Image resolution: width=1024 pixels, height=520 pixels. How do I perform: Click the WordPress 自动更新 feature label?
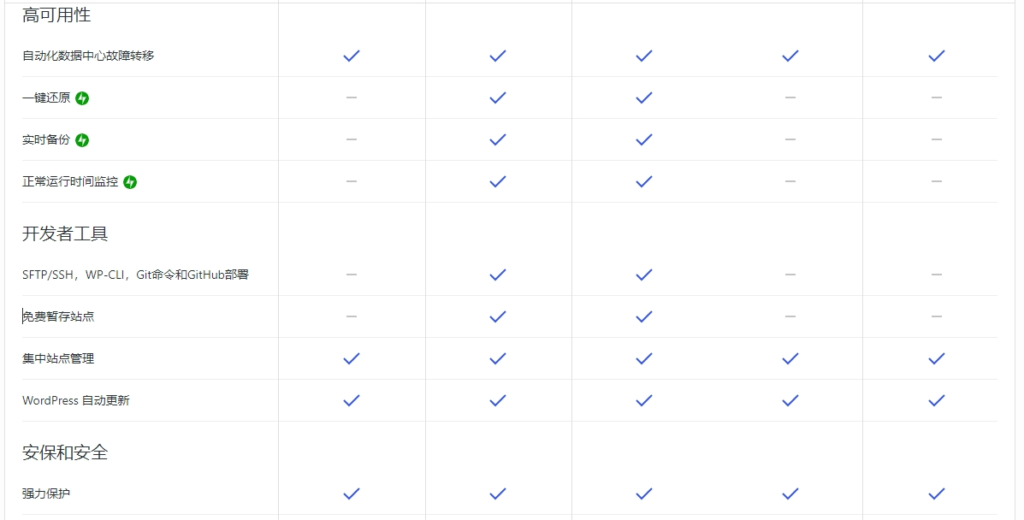76,400
